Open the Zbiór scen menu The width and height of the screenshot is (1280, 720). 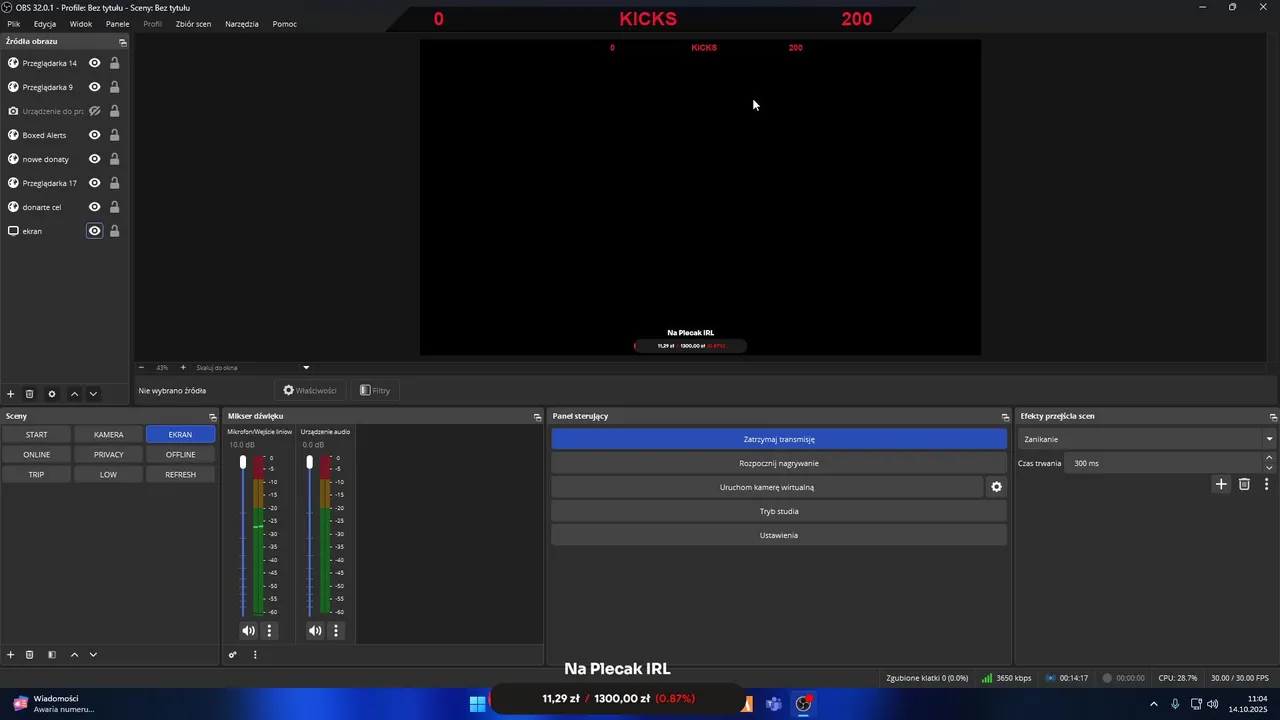coord(193,24)
